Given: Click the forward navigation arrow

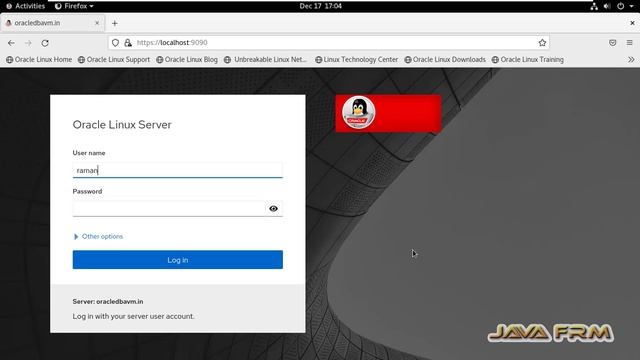Looking at the screenshot, I should pos(28,43).
